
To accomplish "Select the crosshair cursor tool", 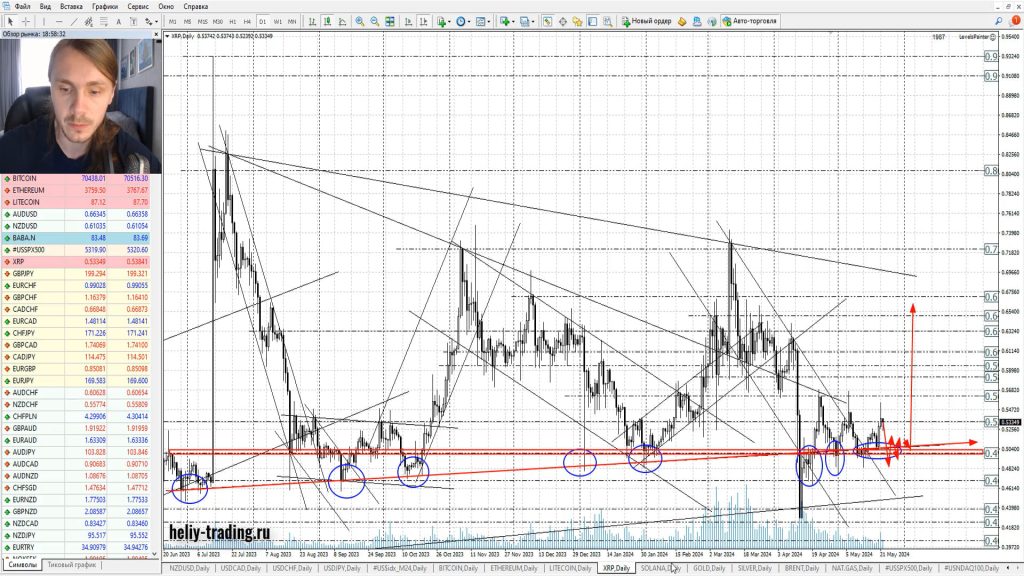I will (x=26, y=21).
